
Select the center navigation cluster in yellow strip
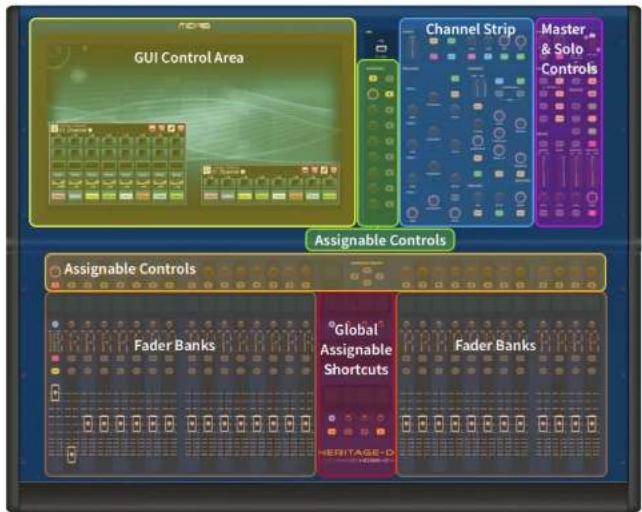[367, 276]
